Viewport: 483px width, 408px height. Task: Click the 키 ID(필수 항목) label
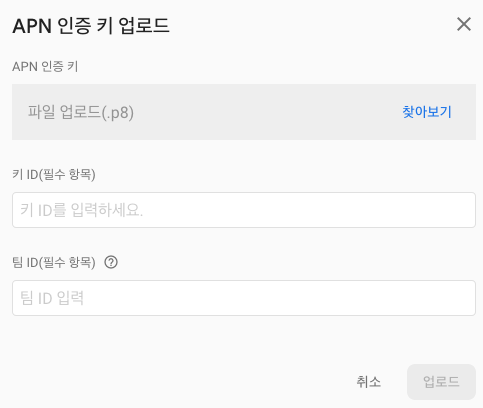click(x=54, y=174)
